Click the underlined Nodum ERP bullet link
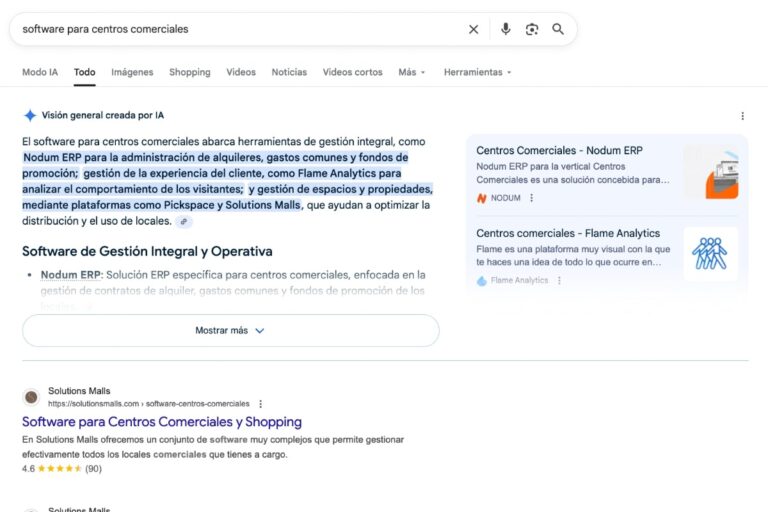 (71, 275)
